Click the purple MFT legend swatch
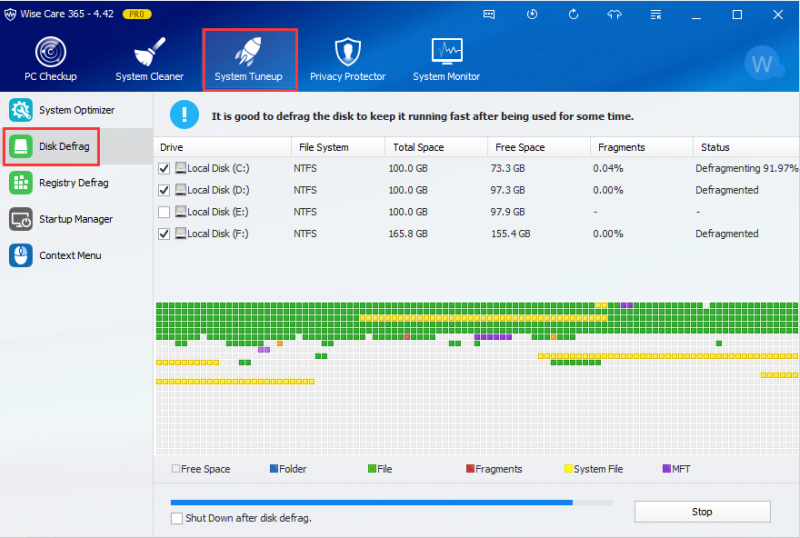800x538 pixels. coord(666,469)
